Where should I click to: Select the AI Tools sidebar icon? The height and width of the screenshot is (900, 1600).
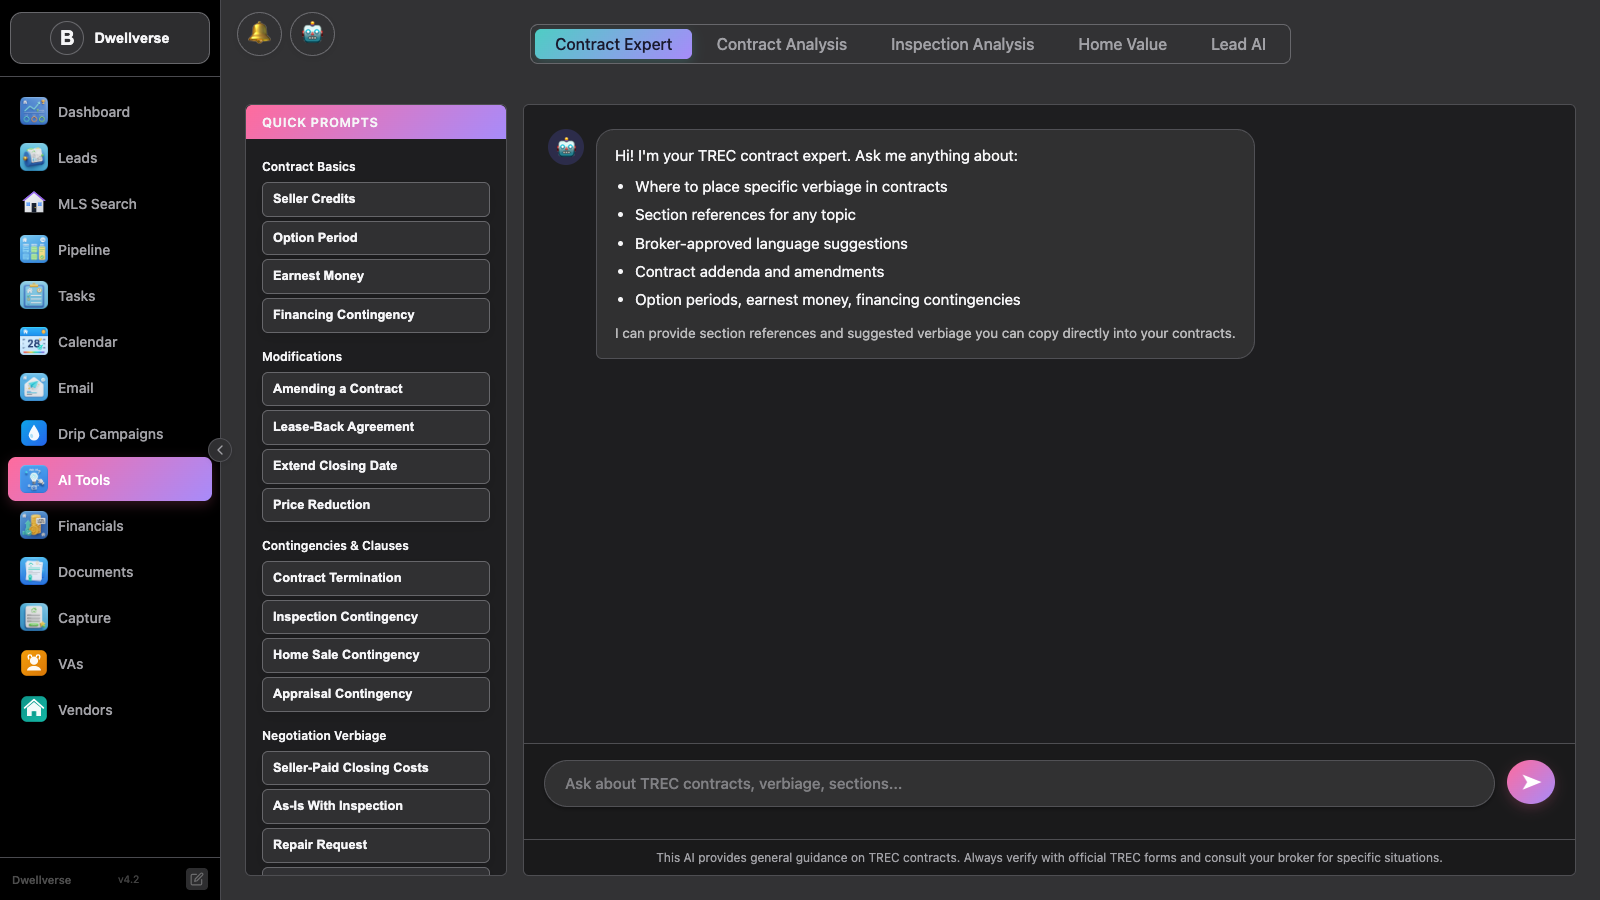(34, 479)
